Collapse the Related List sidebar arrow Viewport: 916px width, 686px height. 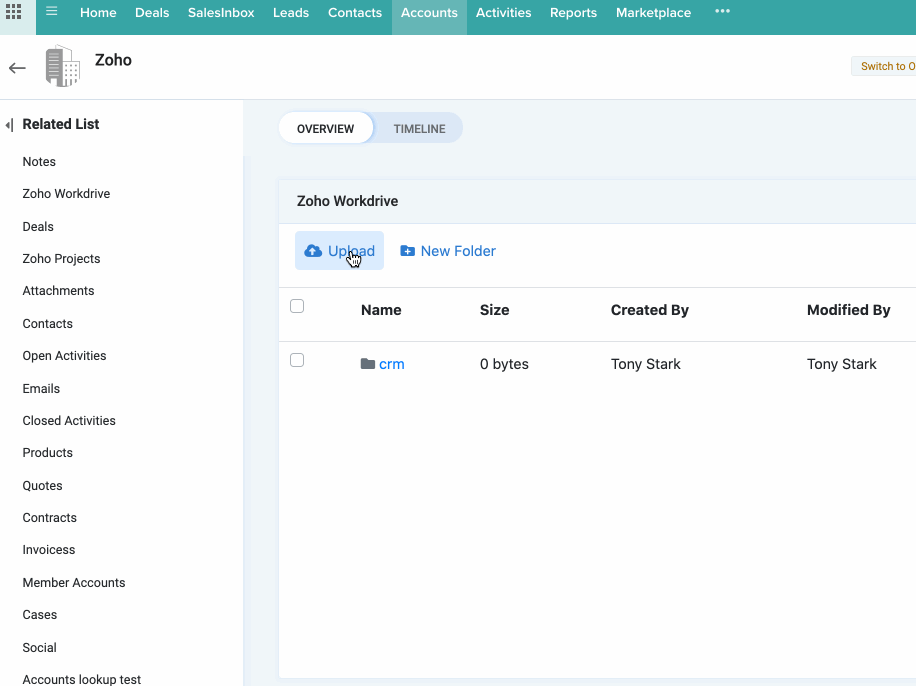(9, 124)
